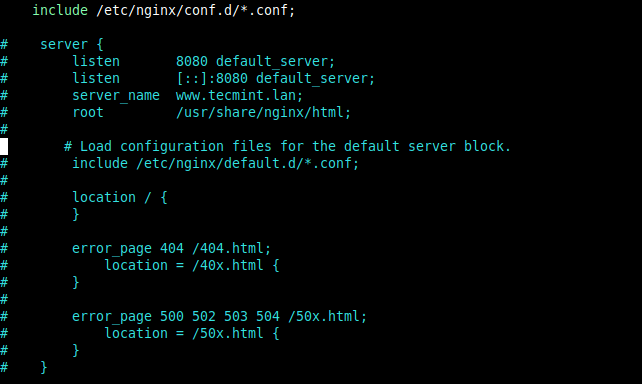Screen dimensions: 642x384
Task: Click the white cursor block at line start
Action: [x=4, y=147]
